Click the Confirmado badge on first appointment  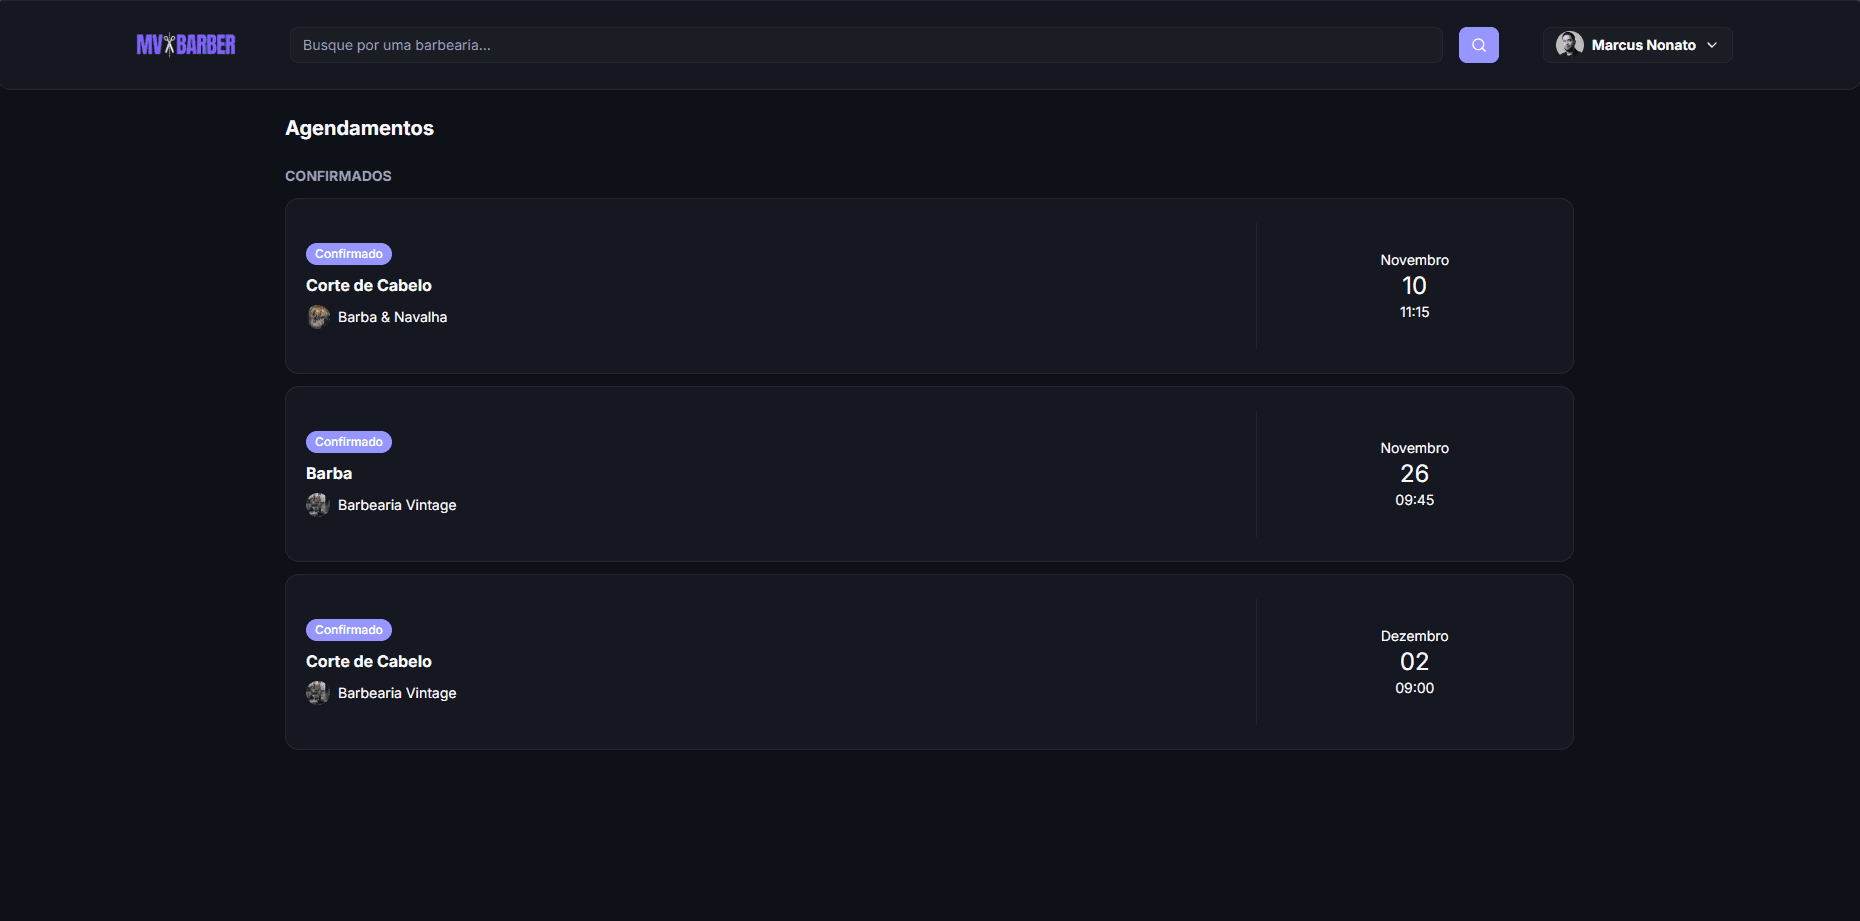(x=349, y=254)
